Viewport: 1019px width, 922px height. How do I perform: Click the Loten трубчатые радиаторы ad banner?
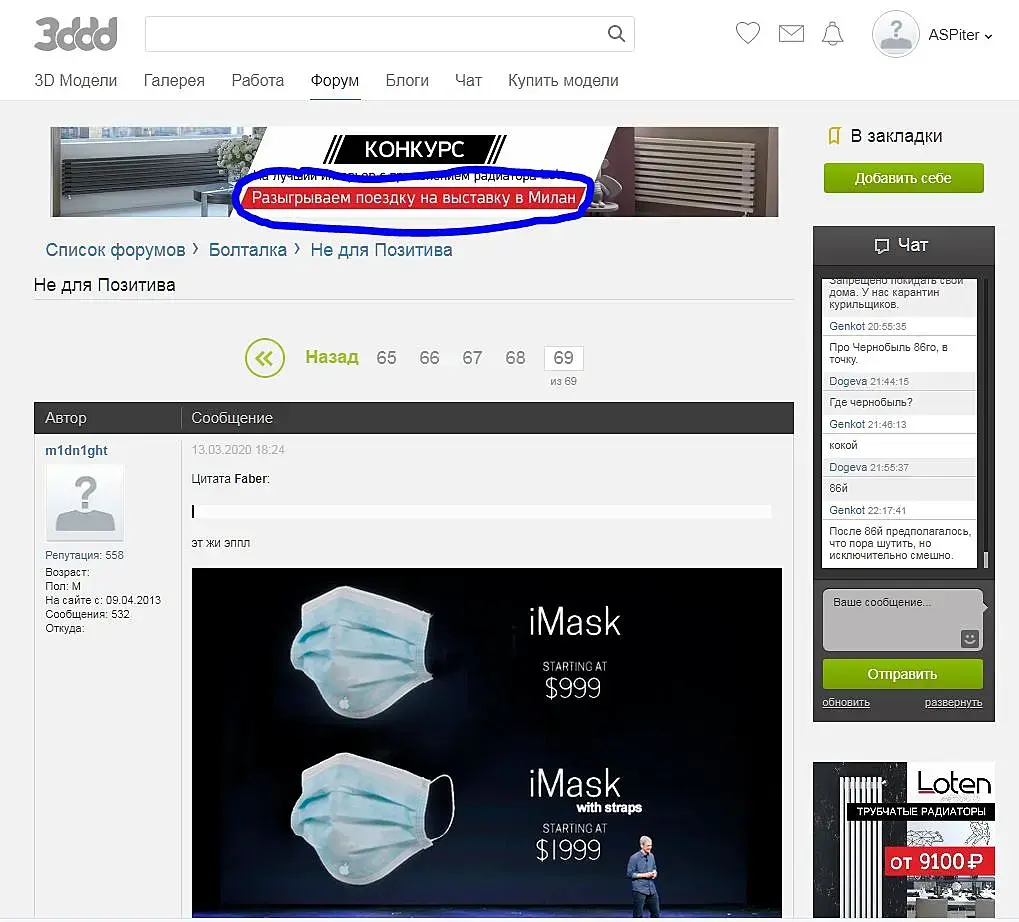pyautogui.click(x=903, y=839)
